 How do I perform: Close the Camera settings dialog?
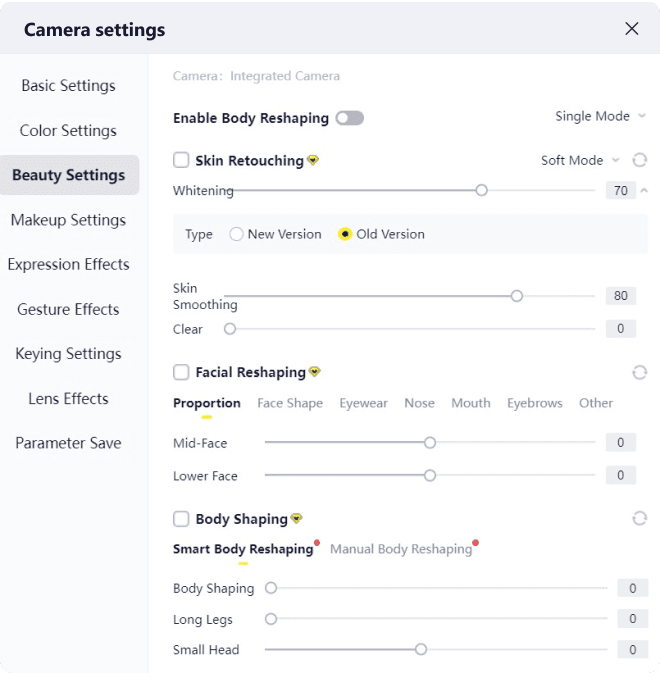[x=632, y=29]
